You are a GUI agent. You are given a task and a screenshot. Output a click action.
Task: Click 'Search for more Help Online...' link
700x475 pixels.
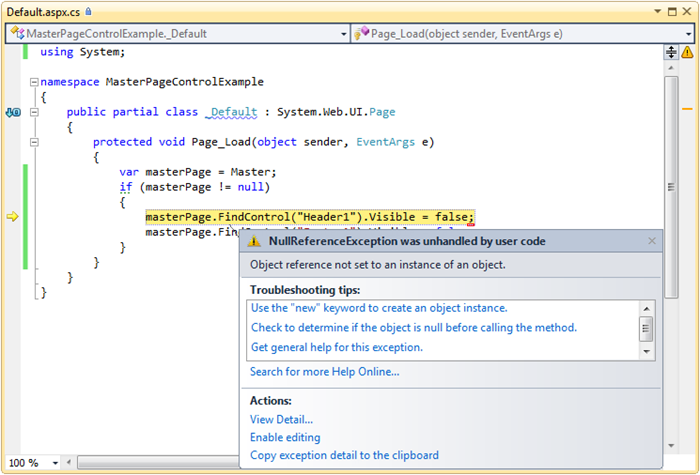[325, 372]
